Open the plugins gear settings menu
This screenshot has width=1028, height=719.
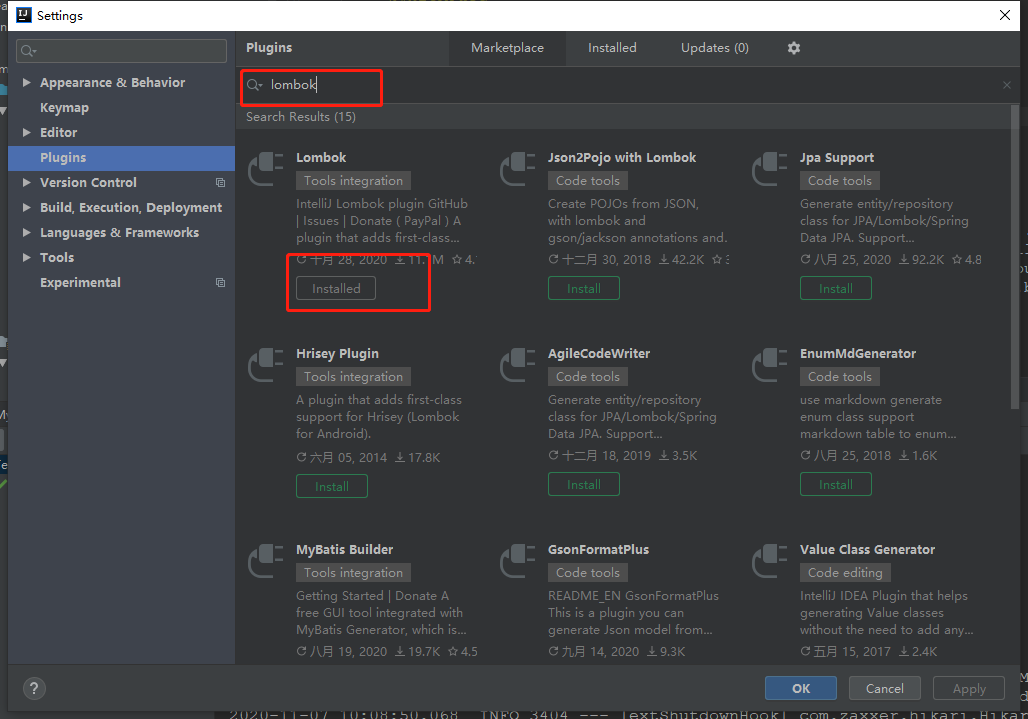point(793,48)
